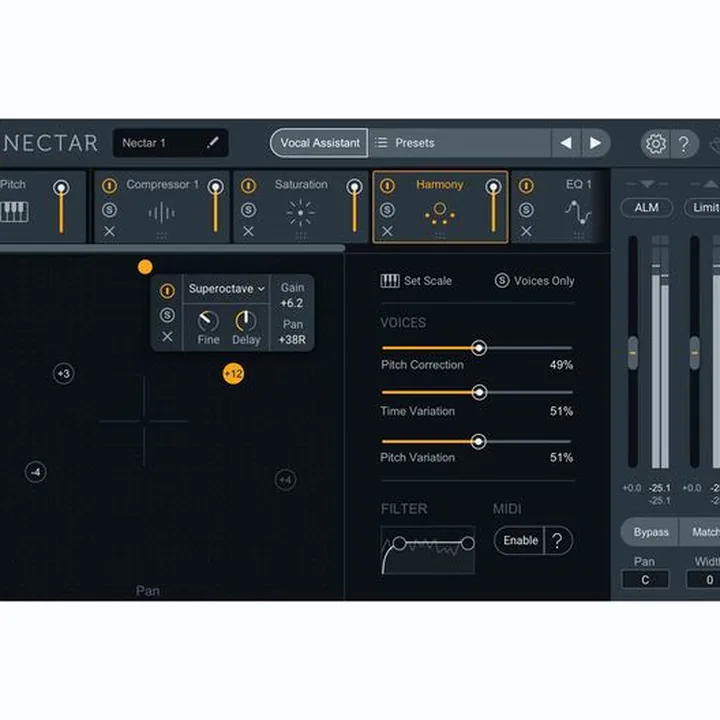This screenshot has width=720, height=720.
Task: Click the Pitch Variation slider handle
Action: 478,442
